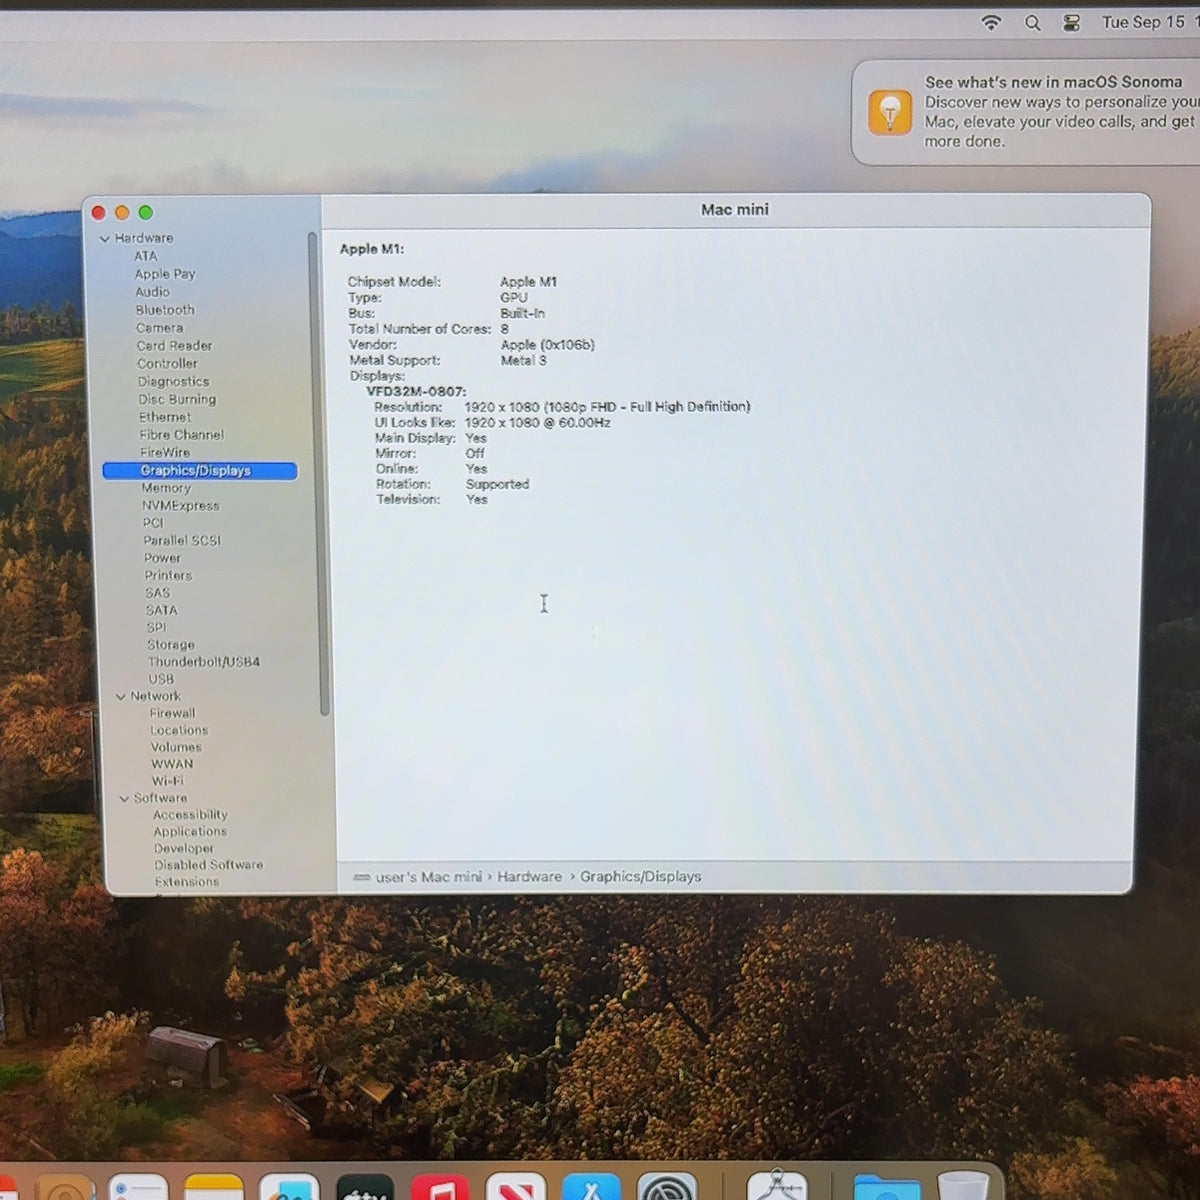Viewport: 1200px width, 1200px height.
Task: Select SATA hardware entry
Action: tap(161, 610)
